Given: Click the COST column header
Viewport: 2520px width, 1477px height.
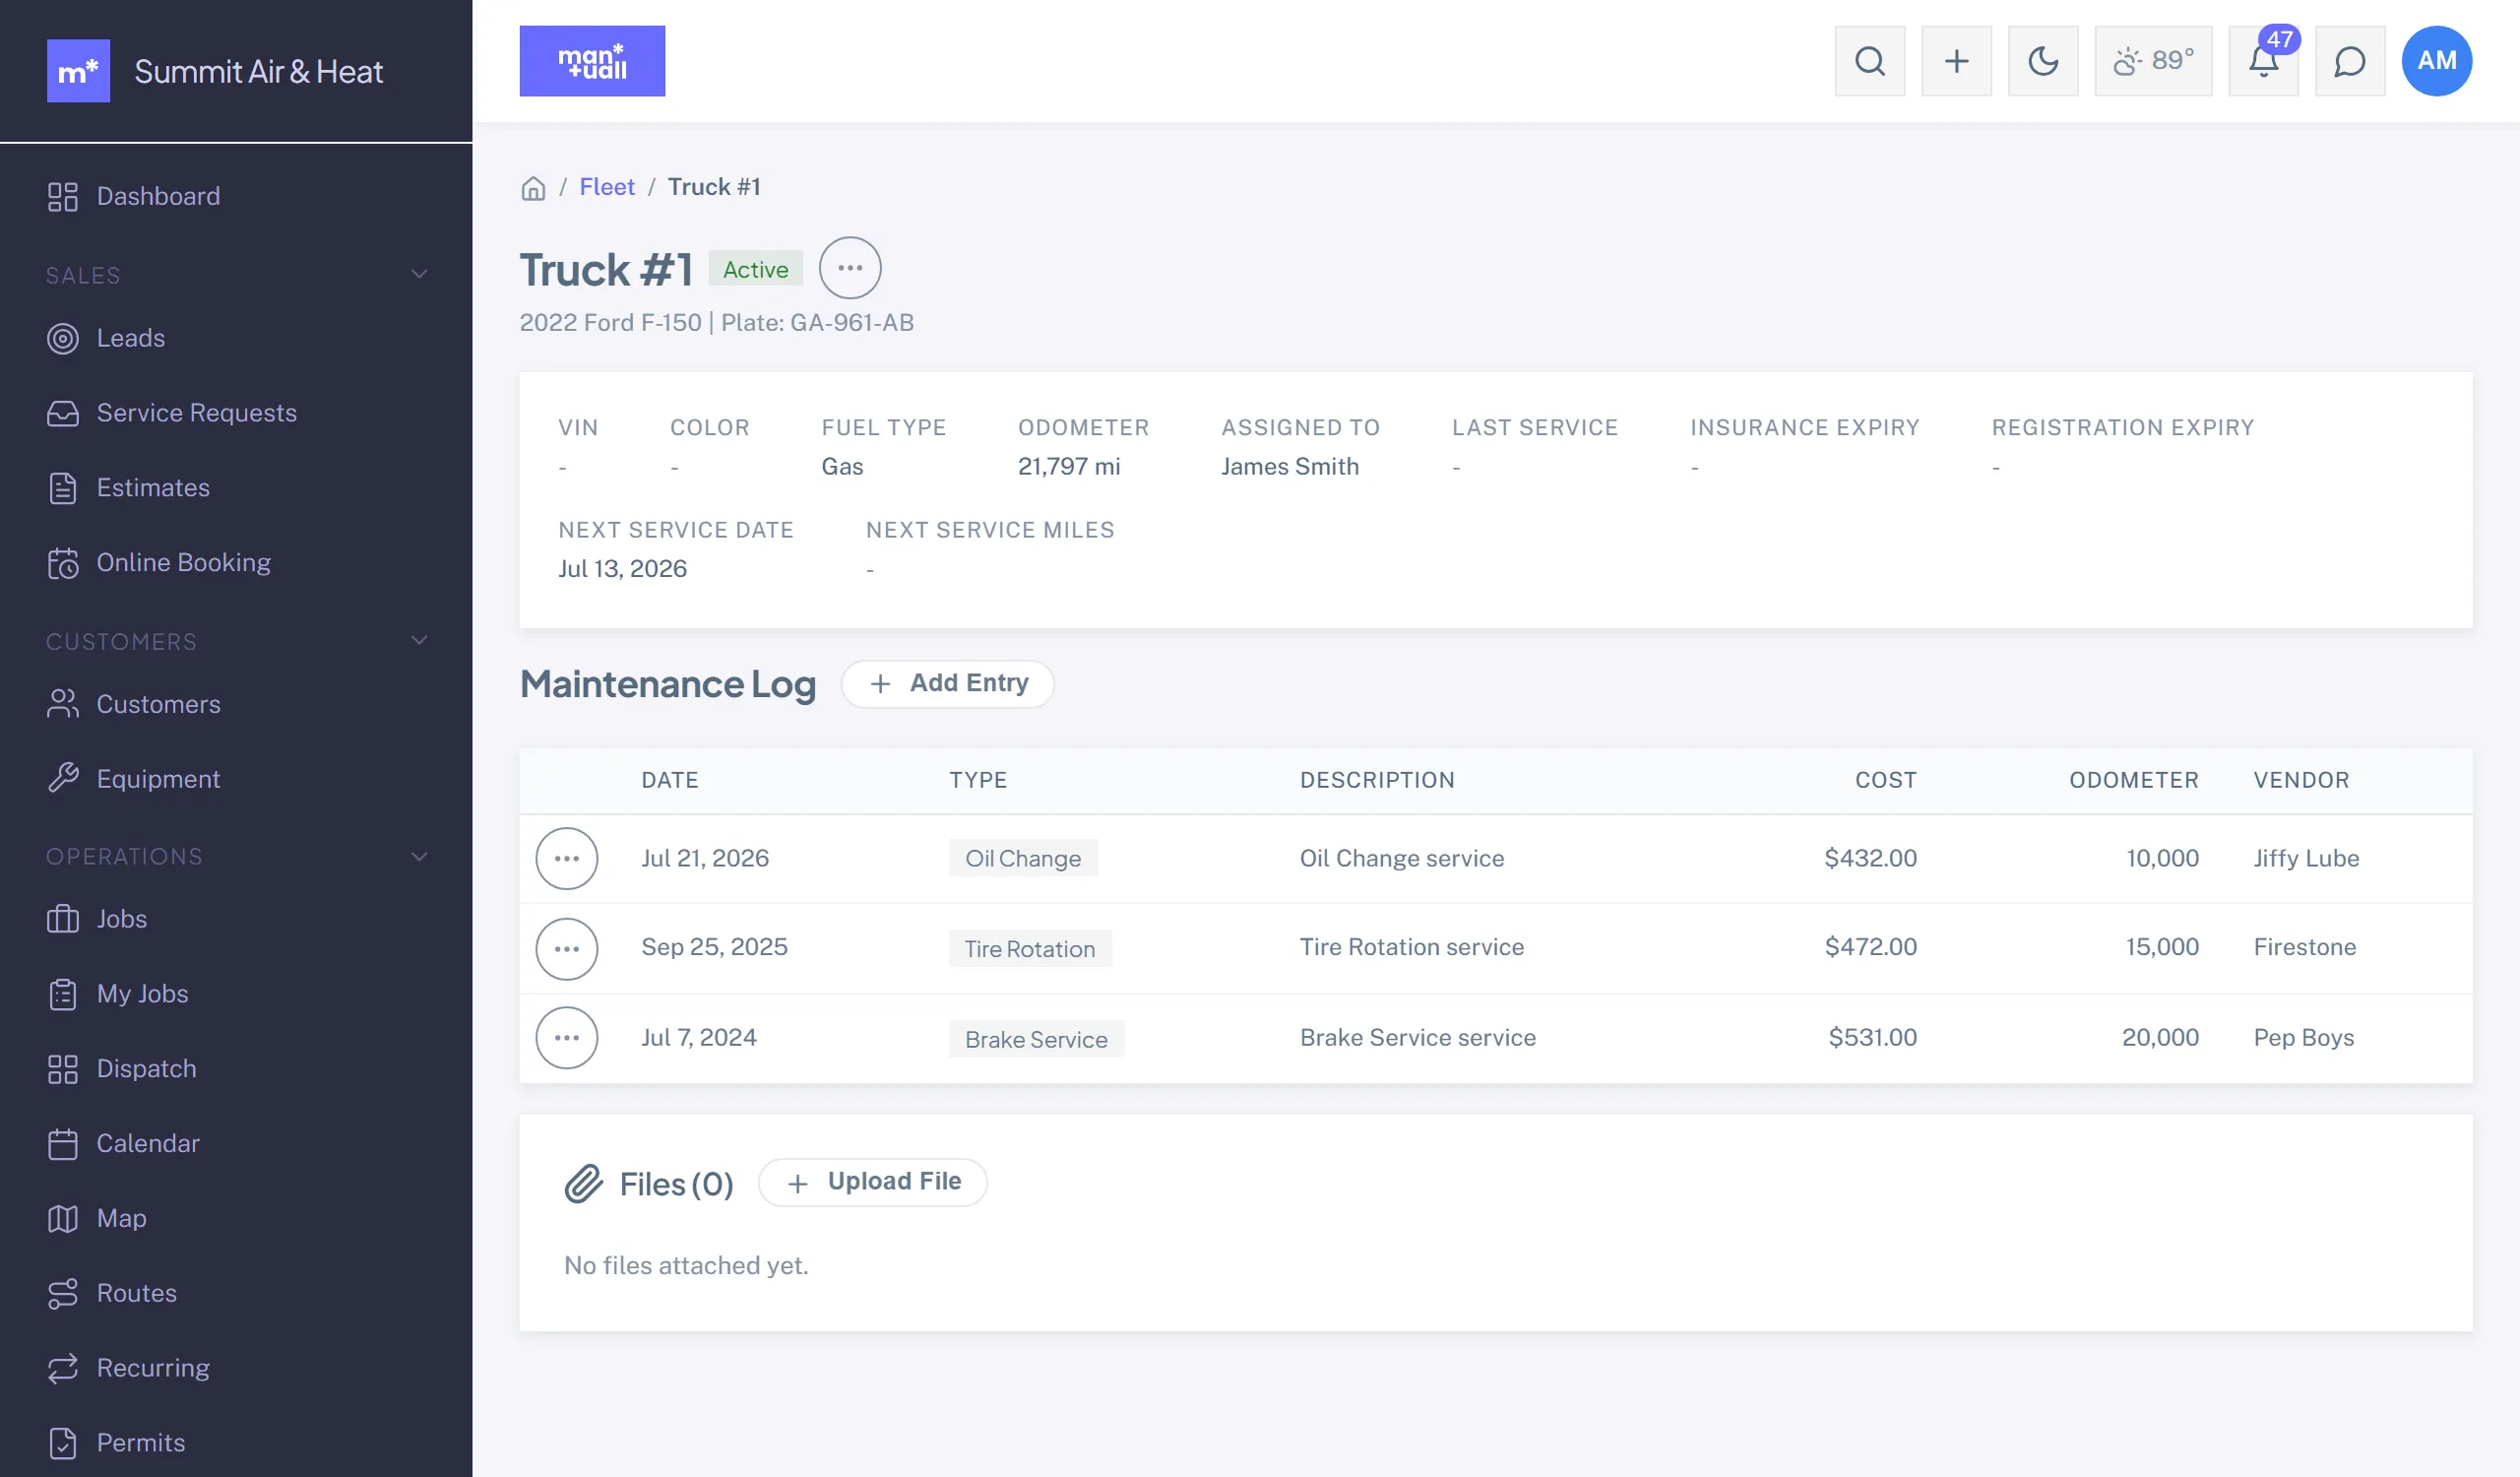Looking at the screenshot, I should pyautogui.click(x=1886, y=780).
